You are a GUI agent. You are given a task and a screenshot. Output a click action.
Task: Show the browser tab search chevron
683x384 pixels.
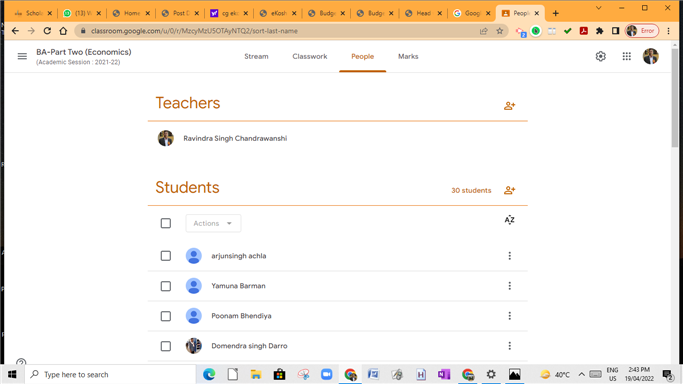(x=598, y=8)
